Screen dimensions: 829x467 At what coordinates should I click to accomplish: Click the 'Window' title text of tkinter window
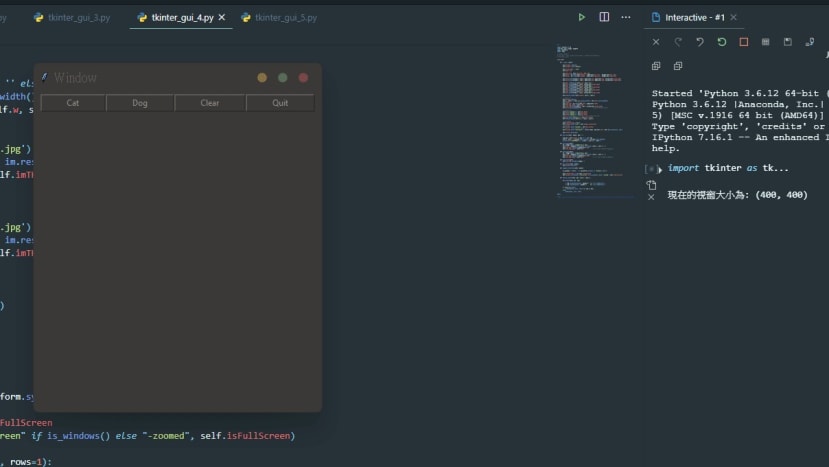[x=75, y=78]
